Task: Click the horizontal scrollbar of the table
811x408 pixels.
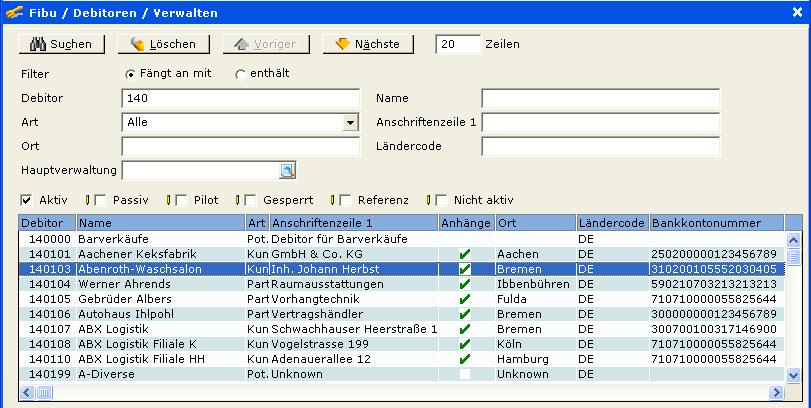Action: (x=400, y=389)
